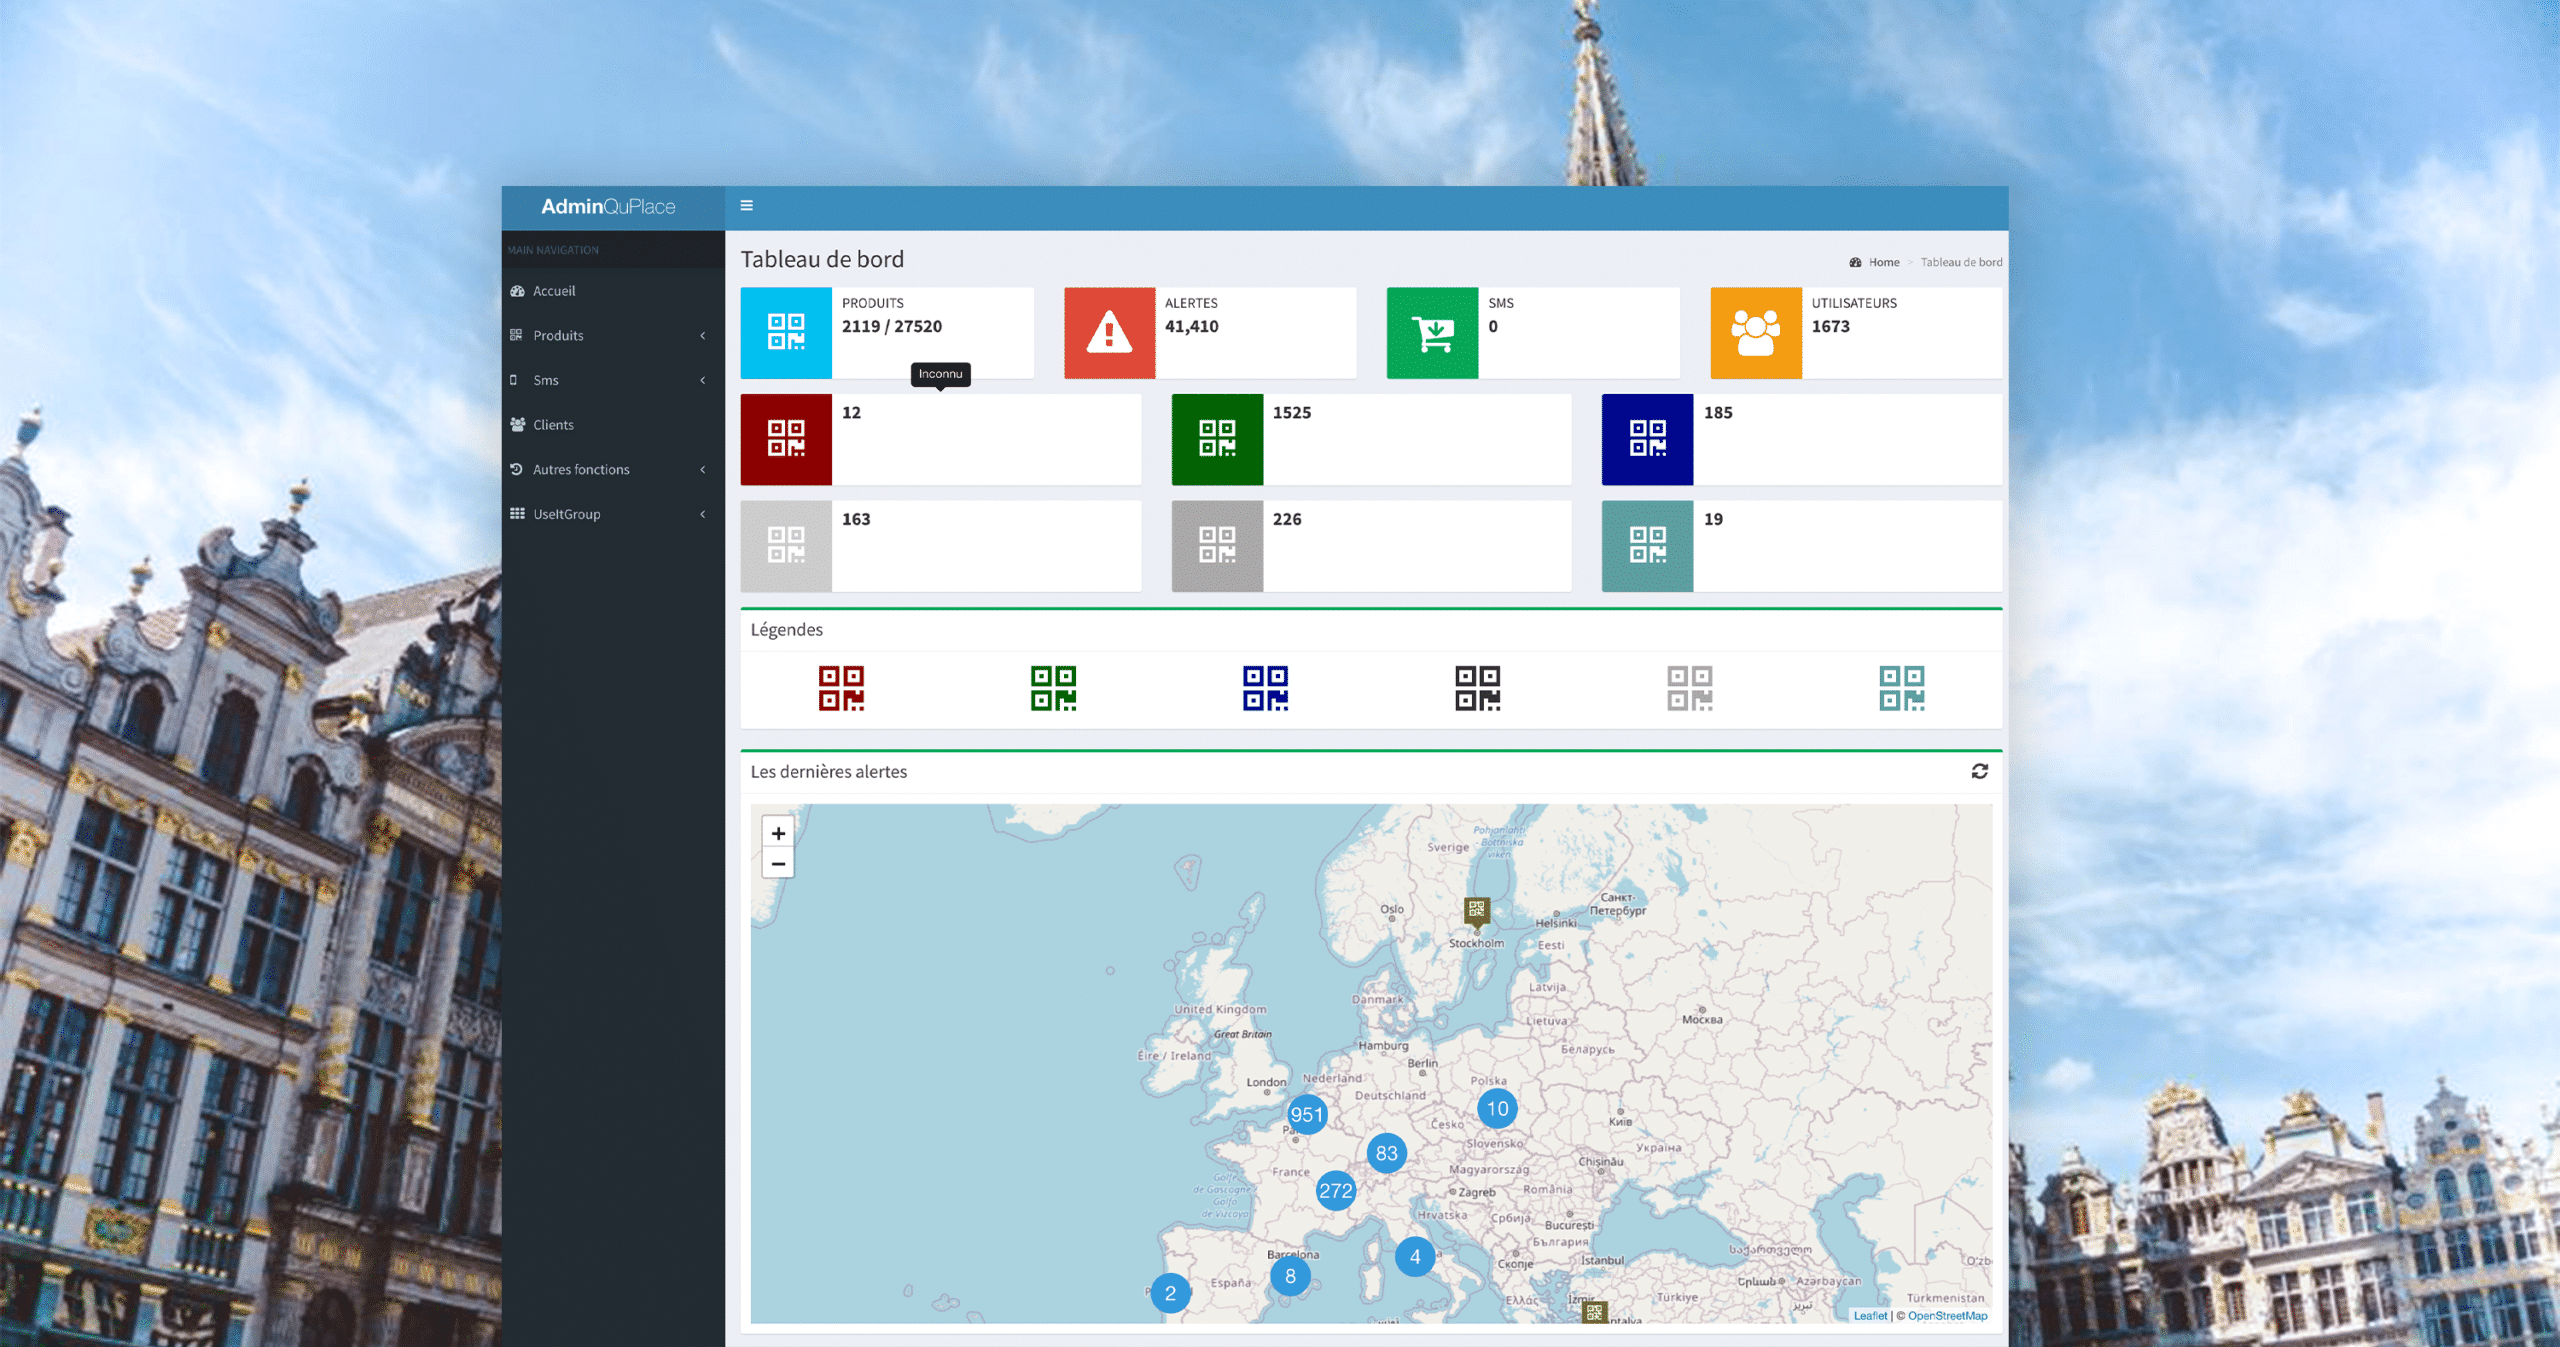This screenshot has height=1347, width=2560.
Task: Click the 10 map cluster near Polska
Action: coord(1497,1108)
